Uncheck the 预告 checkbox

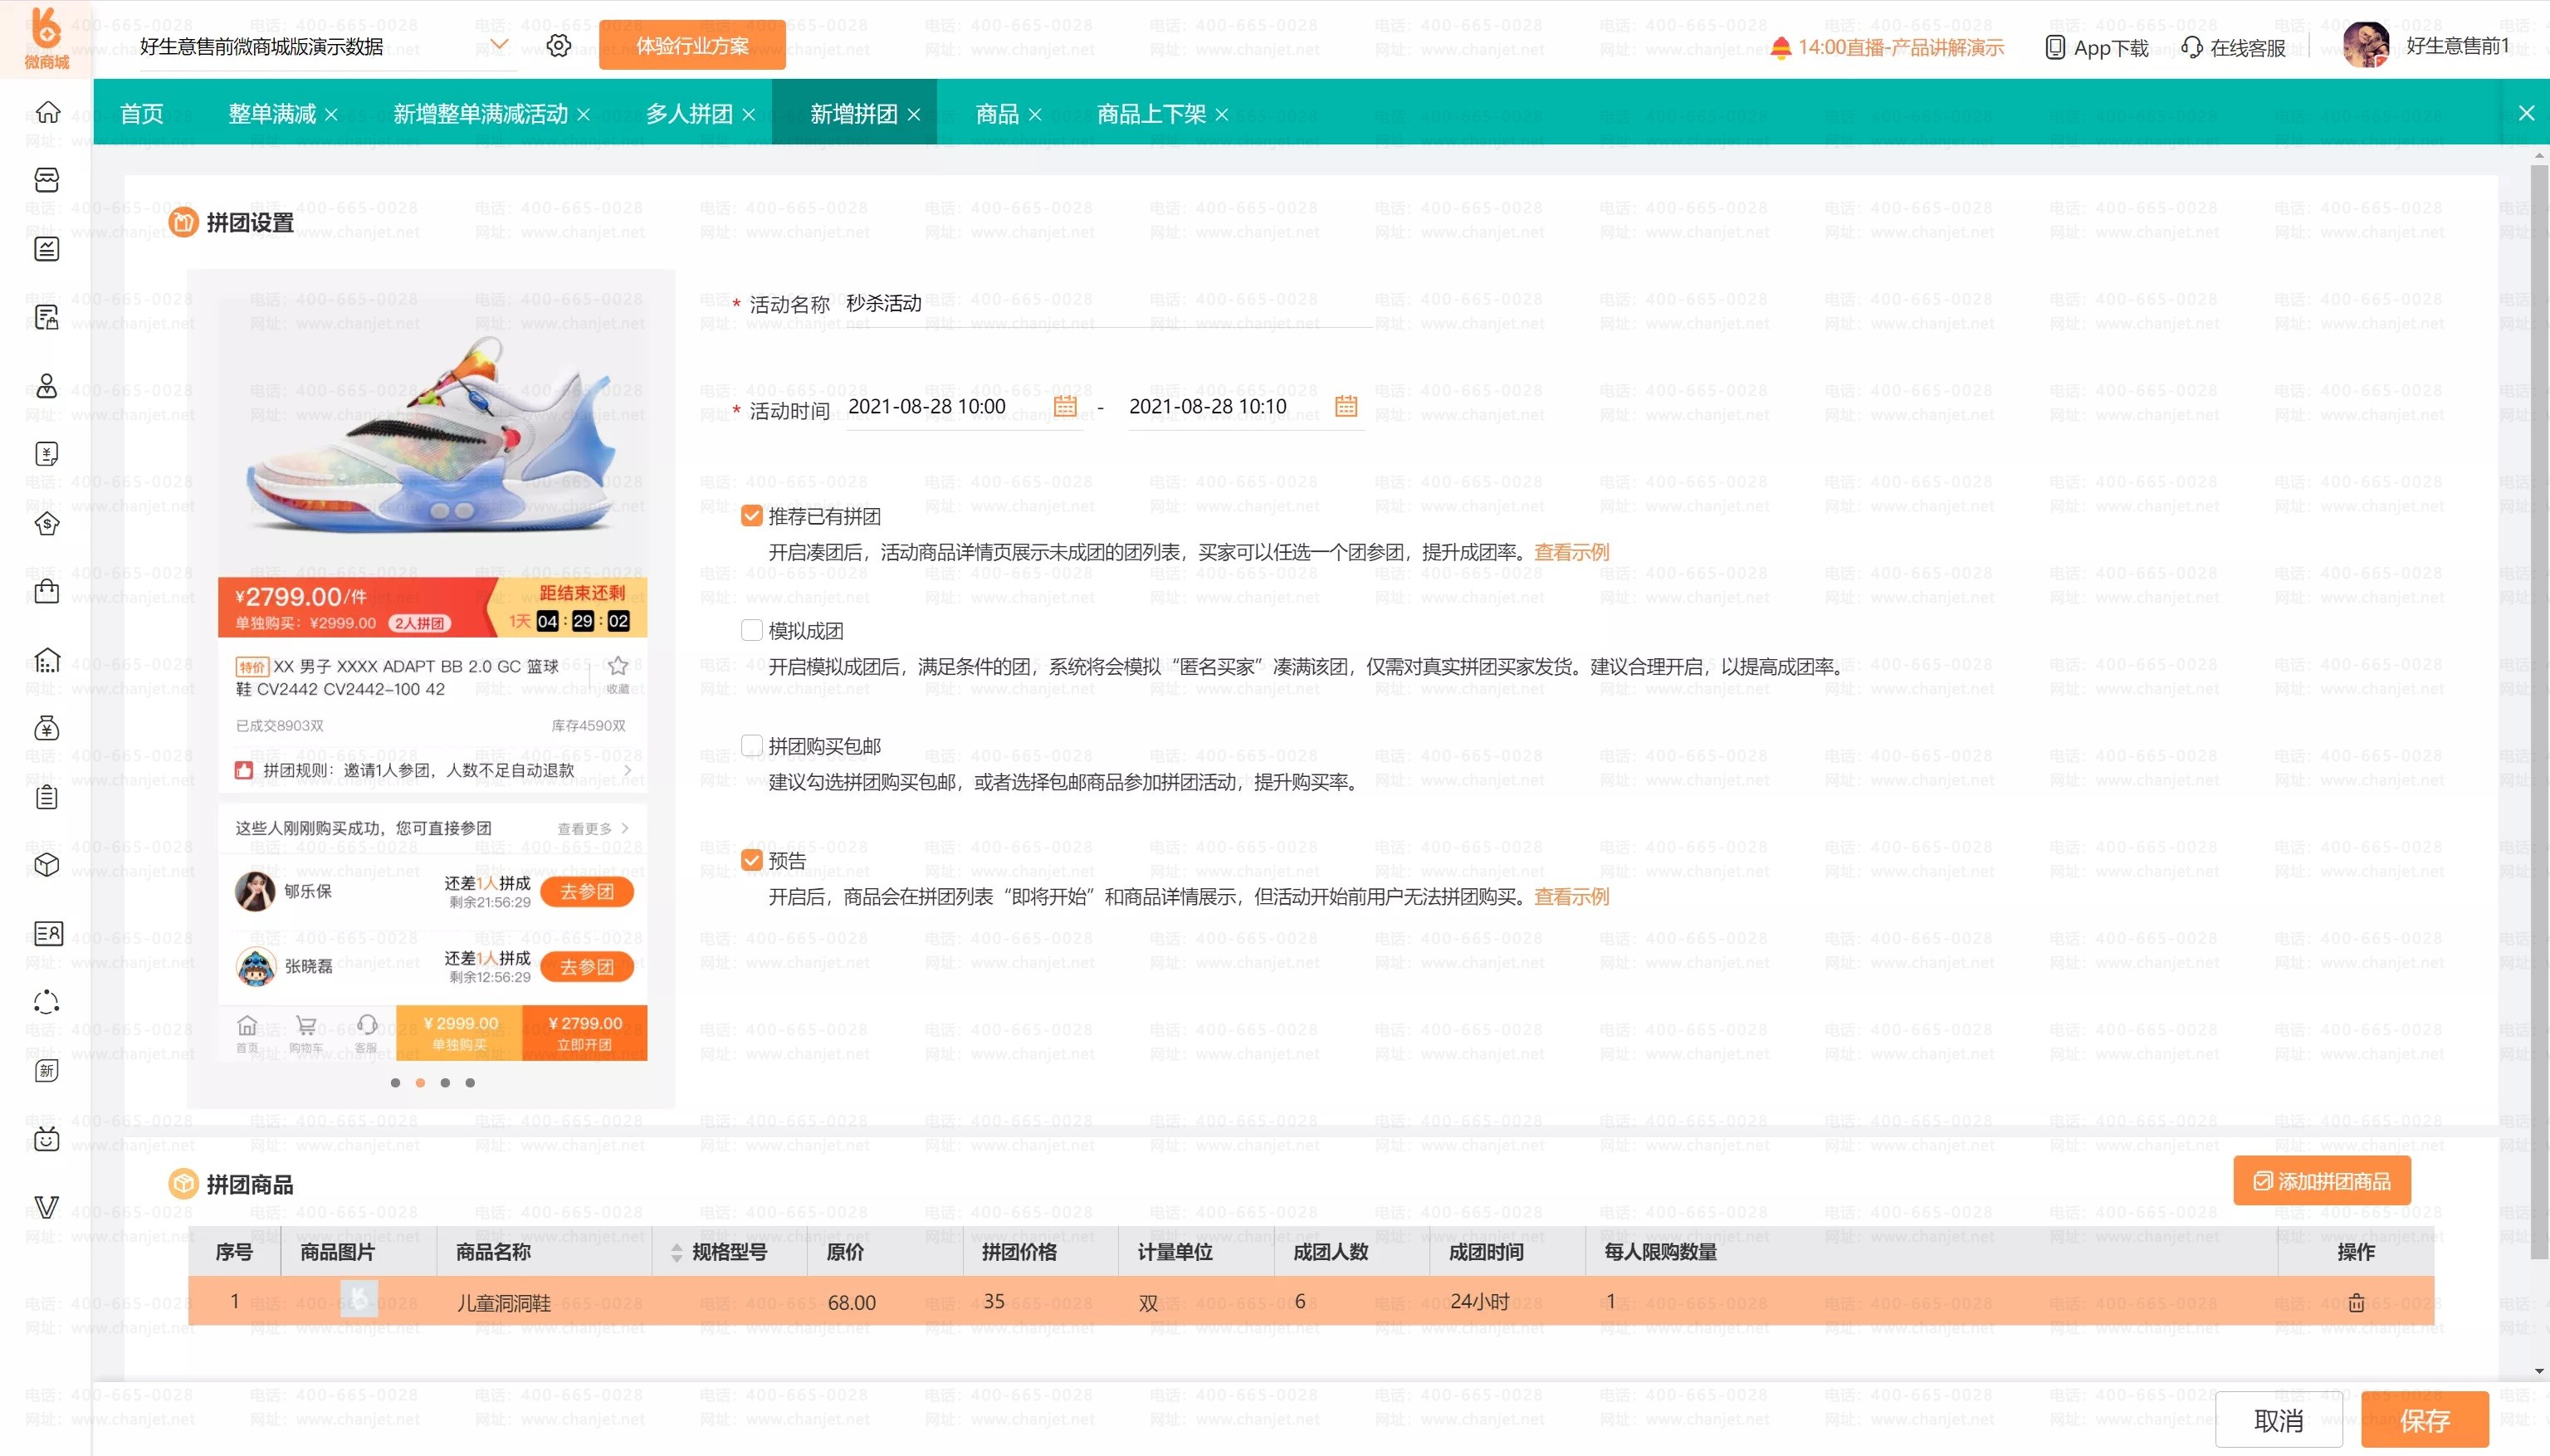[x=752, y=861]
